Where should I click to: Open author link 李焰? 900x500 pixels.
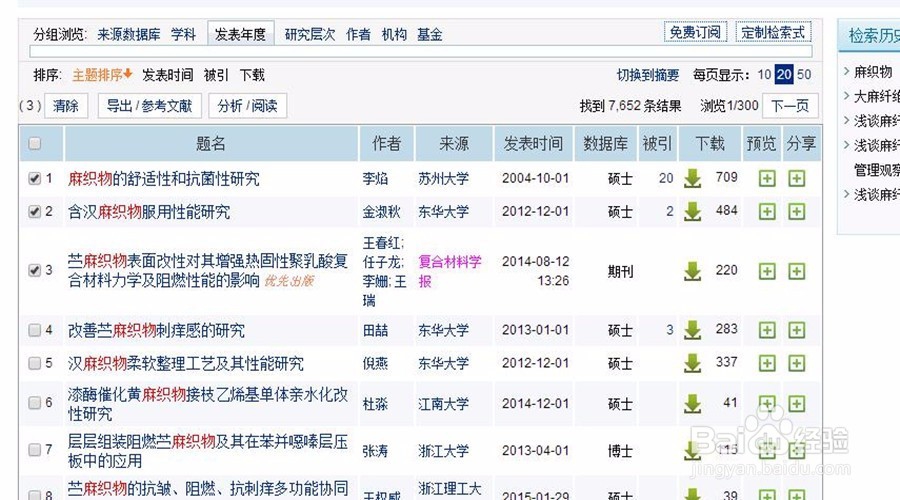point(375,179)
